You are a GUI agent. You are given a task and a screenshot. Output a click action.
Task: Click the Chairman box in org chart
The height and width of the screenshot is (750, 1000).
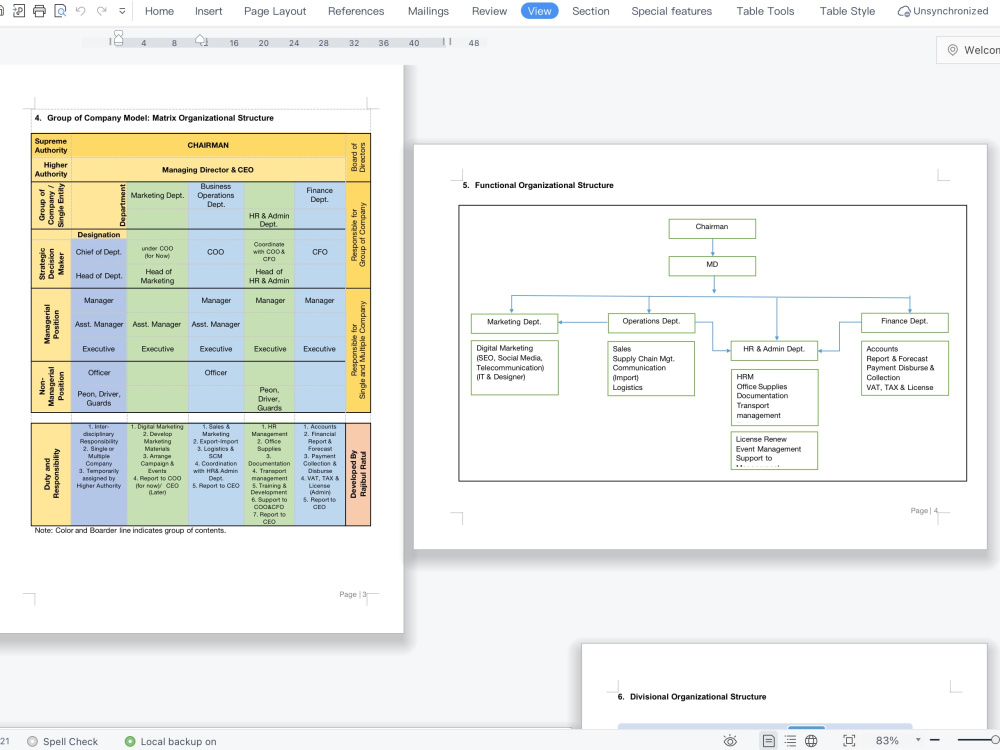712,228
